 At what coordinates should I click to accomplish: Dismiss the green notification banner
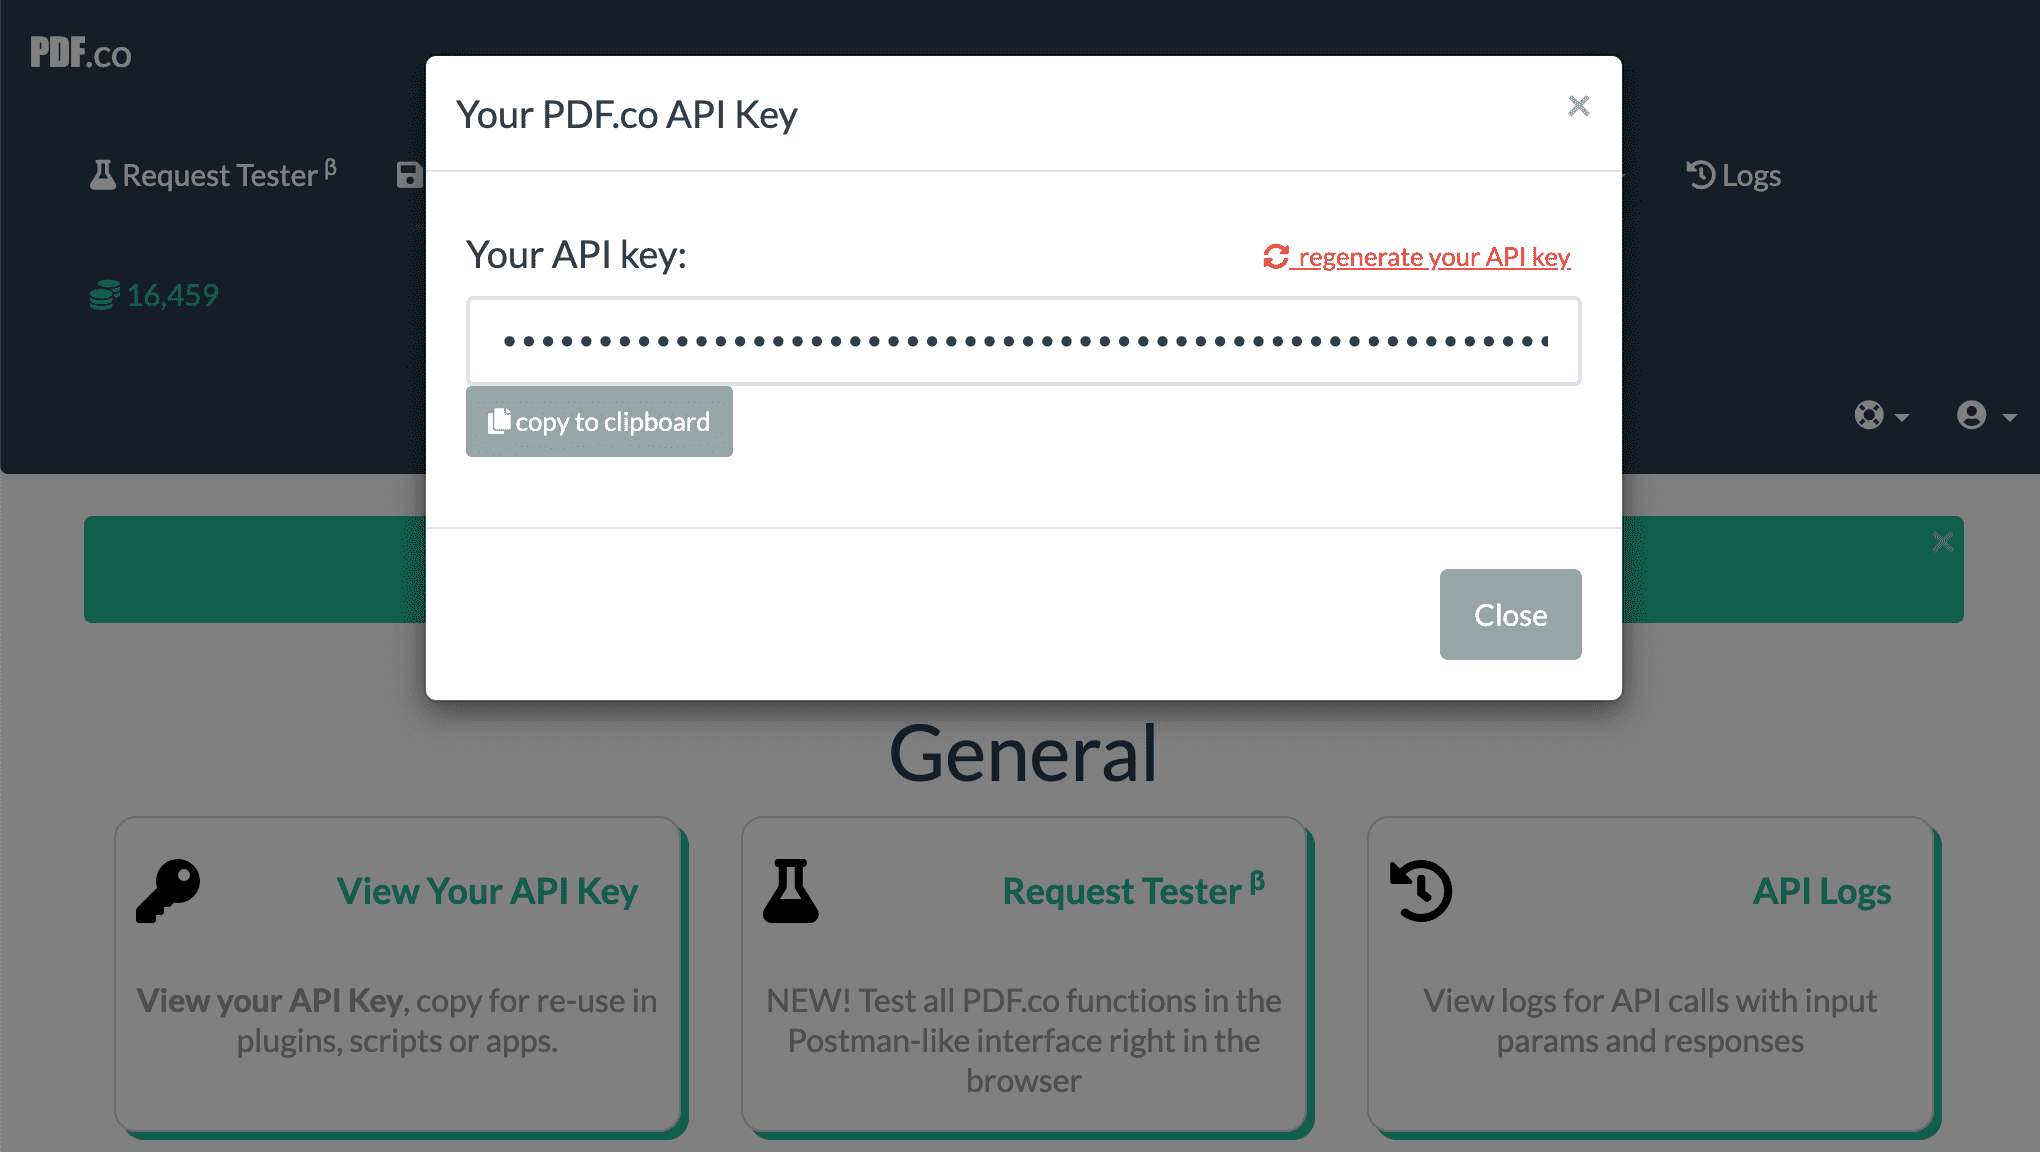click(x=1943, y=541)
